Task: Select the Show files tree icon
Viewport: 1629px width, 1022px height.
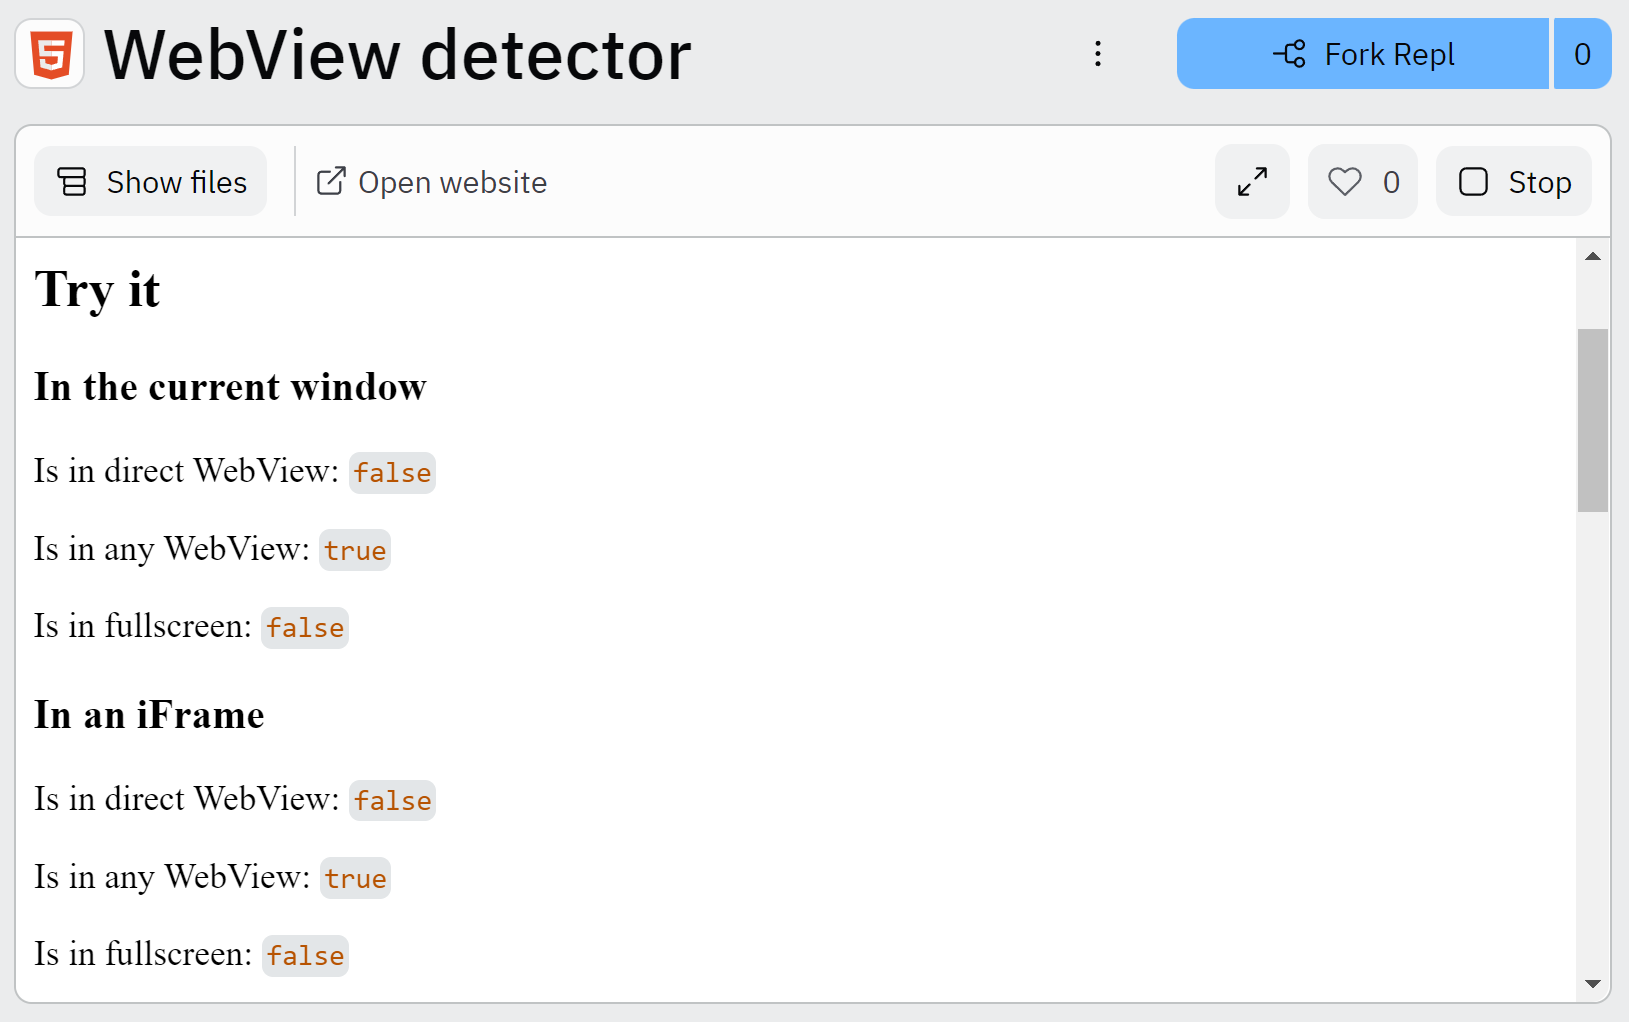Action: click(72, 182)
